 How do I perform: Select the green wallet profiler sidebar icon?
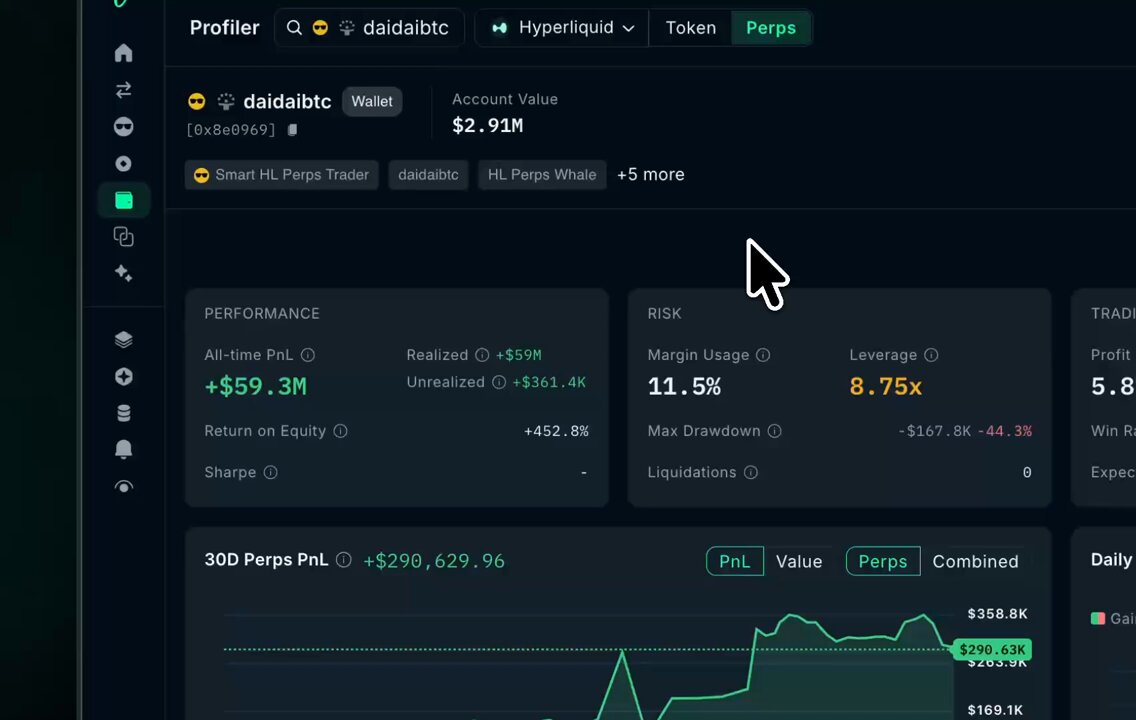click(x=124, y=200)
